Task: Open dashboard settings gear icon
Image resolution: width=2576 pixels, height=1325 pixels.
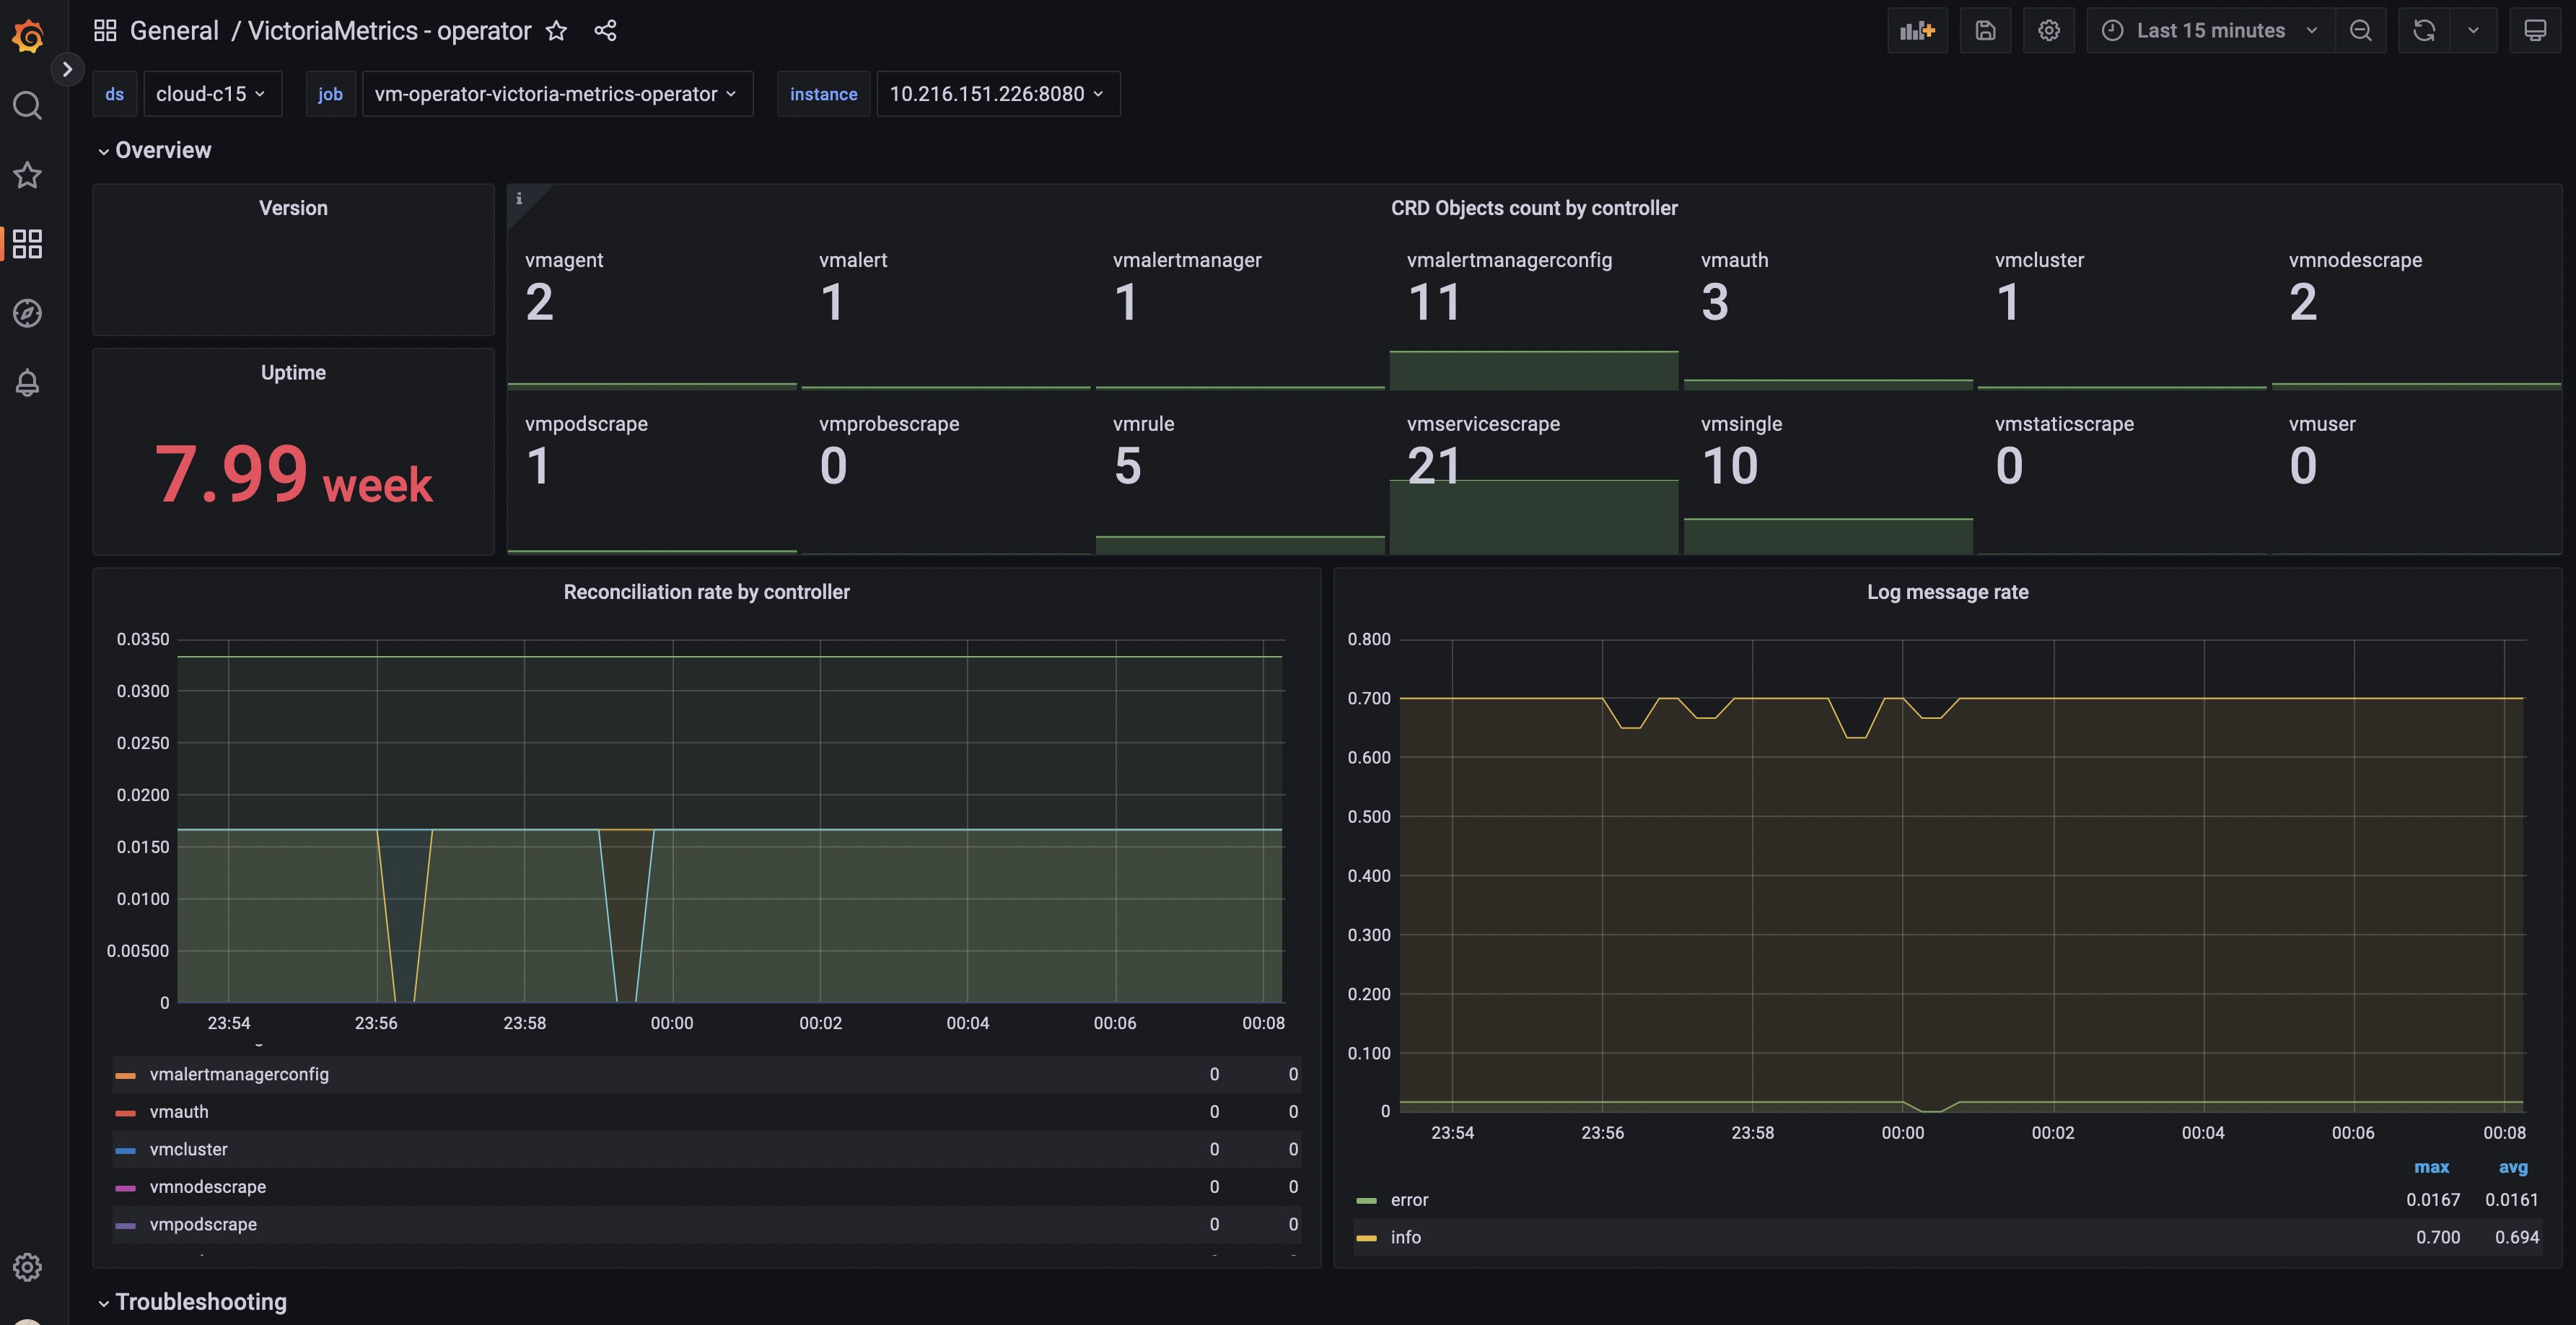Action: 2048,31
